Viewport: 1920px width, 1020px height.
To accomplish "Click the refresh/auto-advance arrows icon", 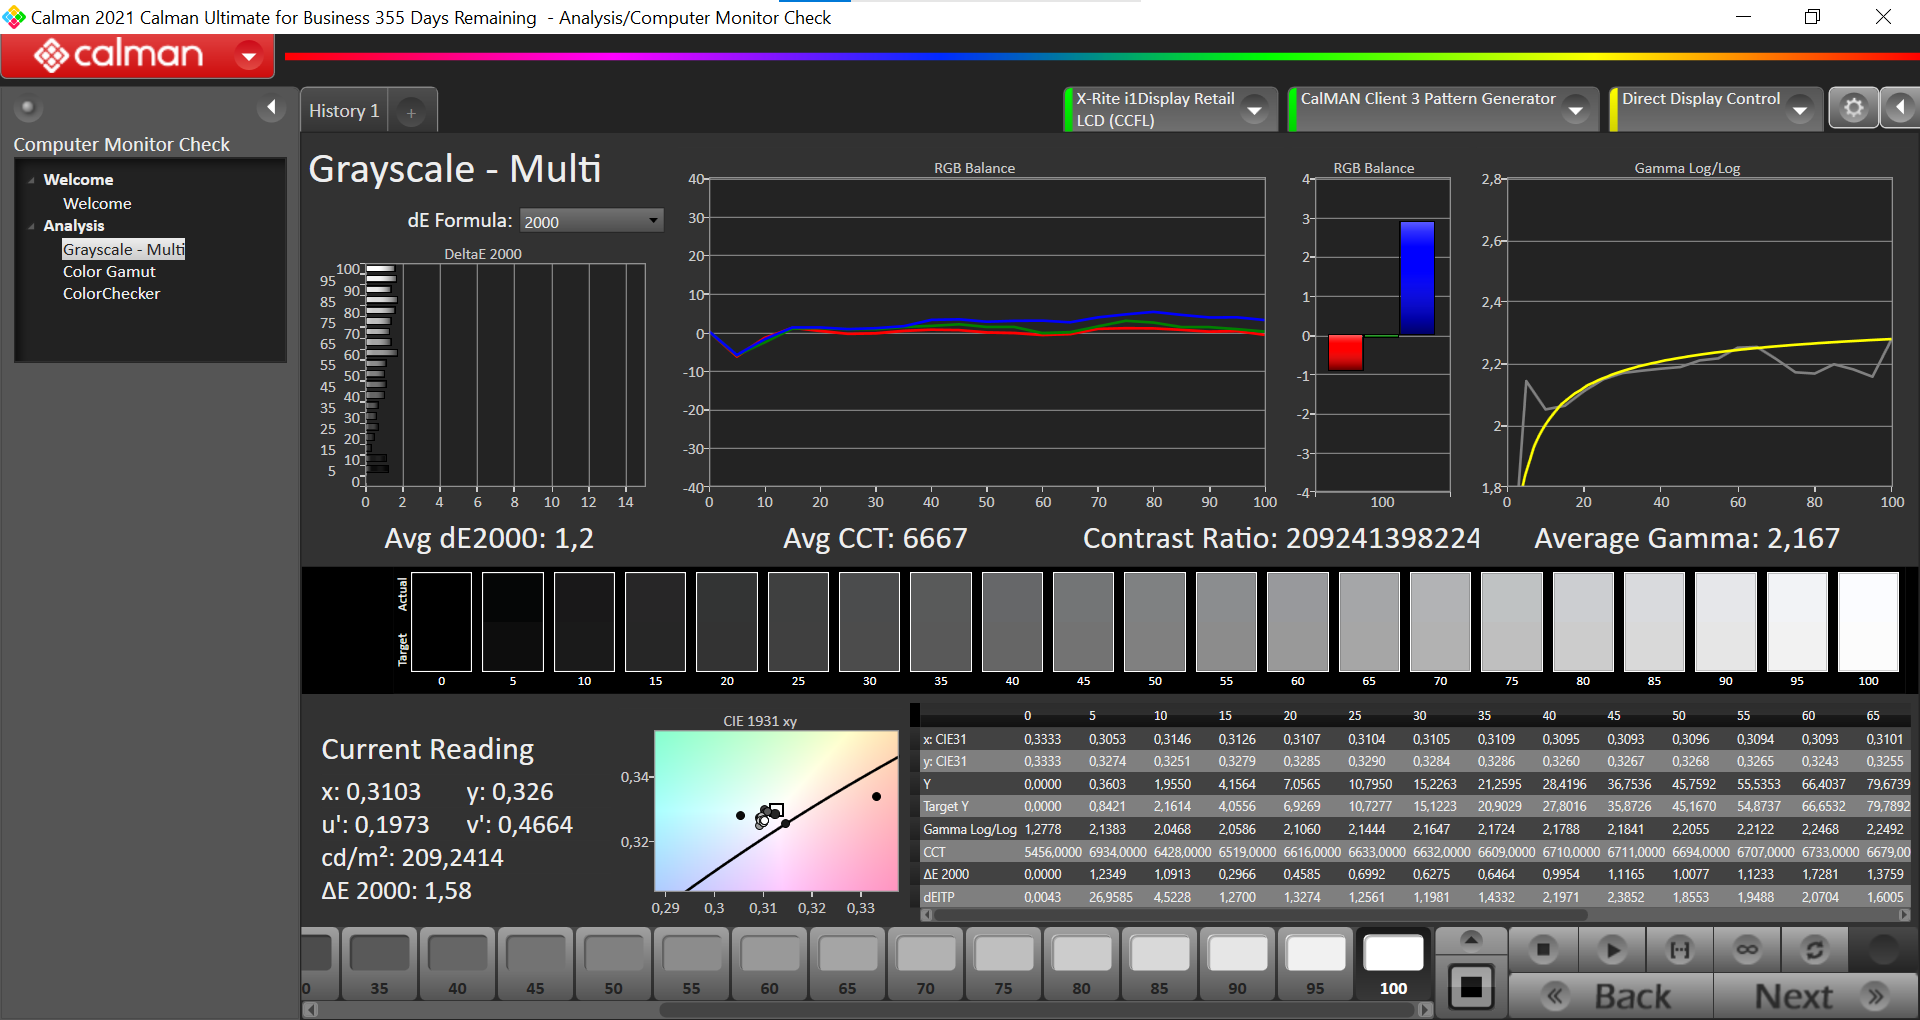I will (x=1815, y=949).
